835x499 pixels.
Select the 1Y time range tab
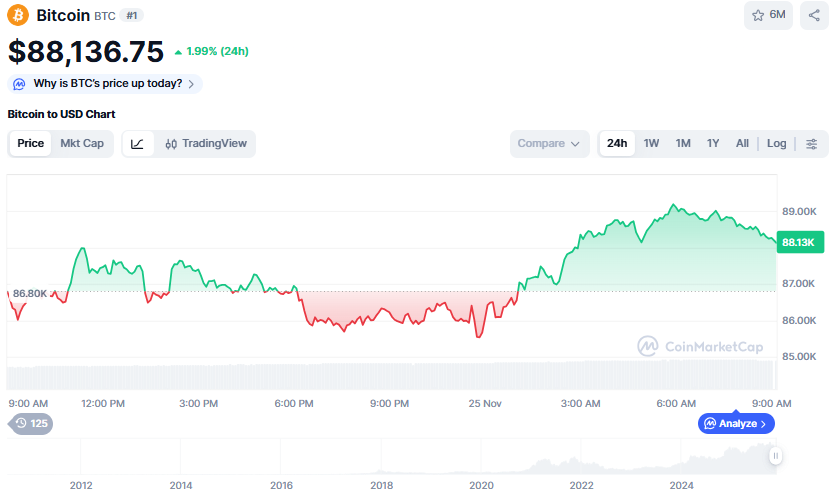[x=713, y=144]
